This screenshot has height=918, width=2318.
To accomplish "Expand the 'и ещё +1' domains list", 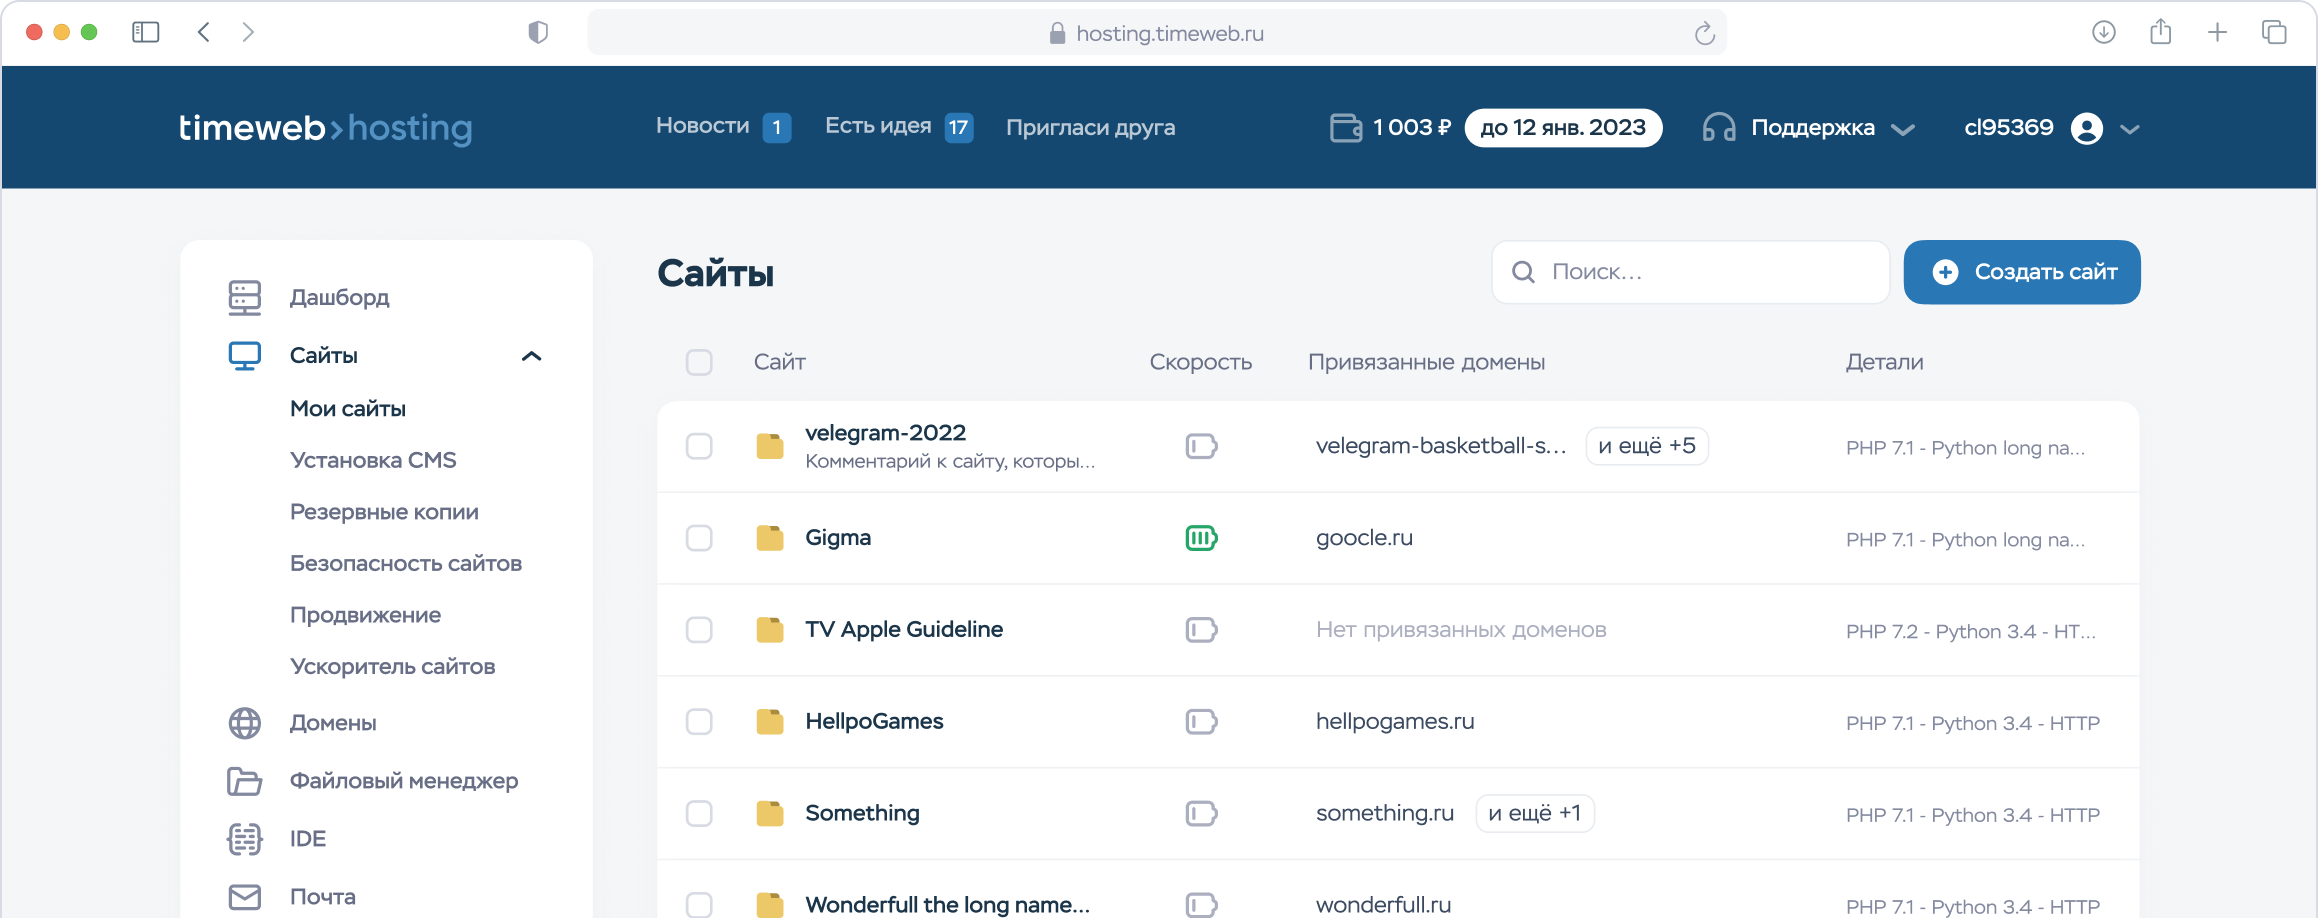I will tap(1535, 814).
